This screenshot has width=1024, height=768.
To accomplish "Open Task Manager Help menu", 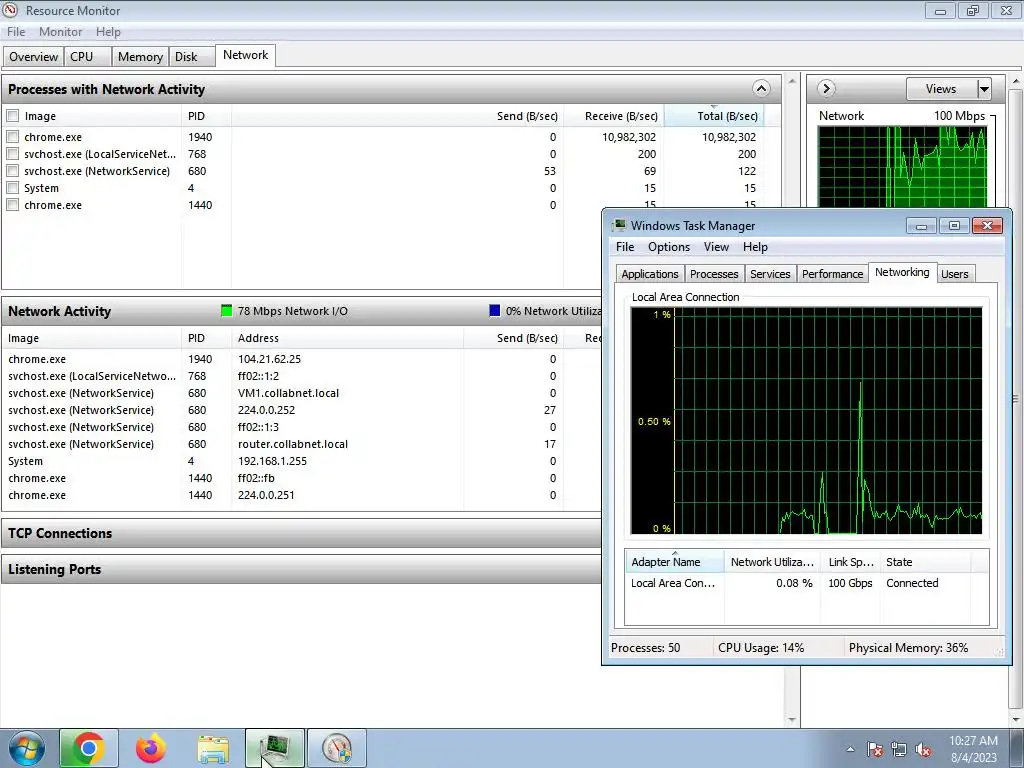I will 755,247.
